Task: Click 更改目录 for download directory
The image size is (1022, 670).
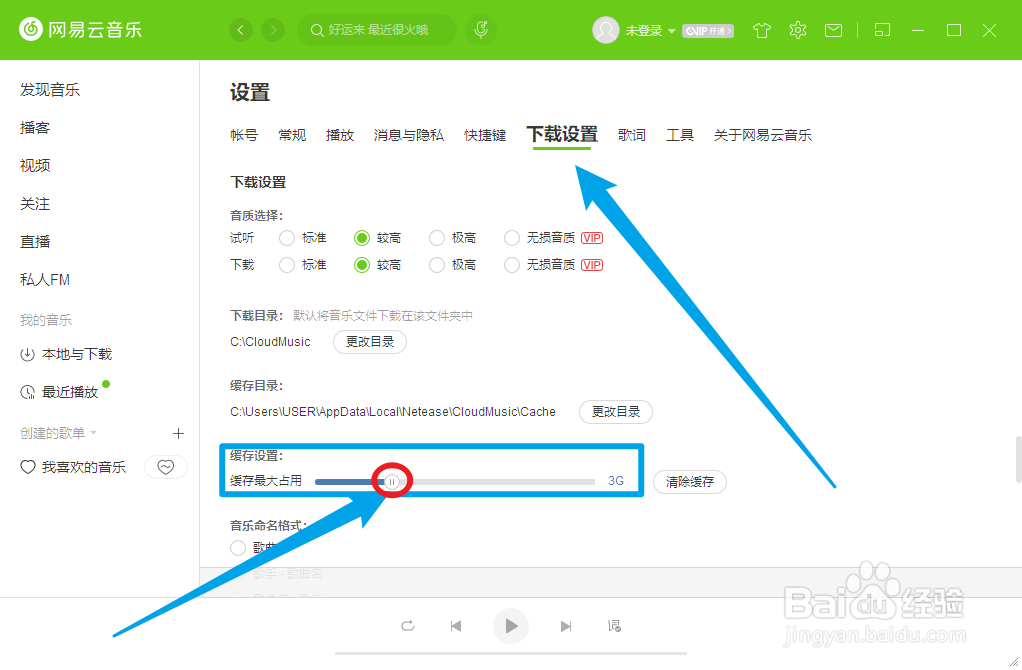Action: click(x=370, y=342)
